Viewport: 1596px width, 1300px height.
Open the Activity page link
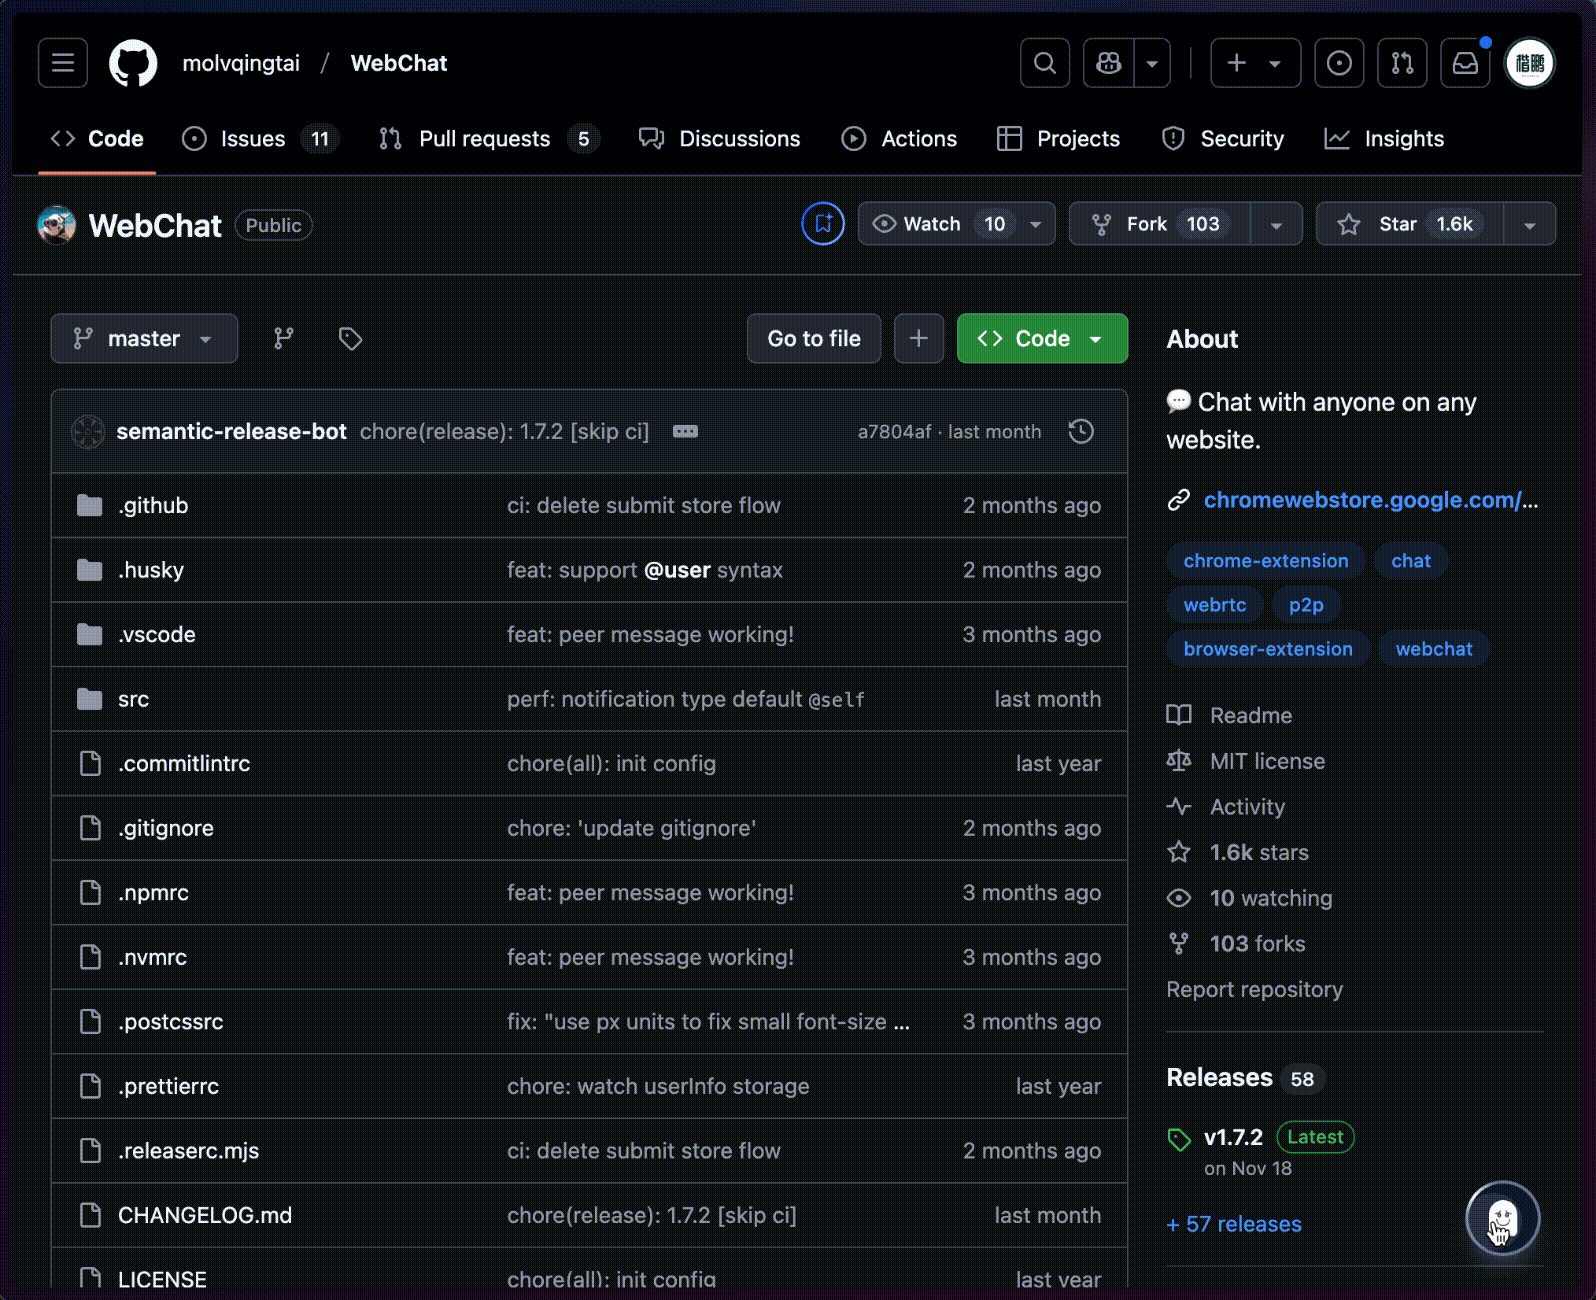(1226, 807)
